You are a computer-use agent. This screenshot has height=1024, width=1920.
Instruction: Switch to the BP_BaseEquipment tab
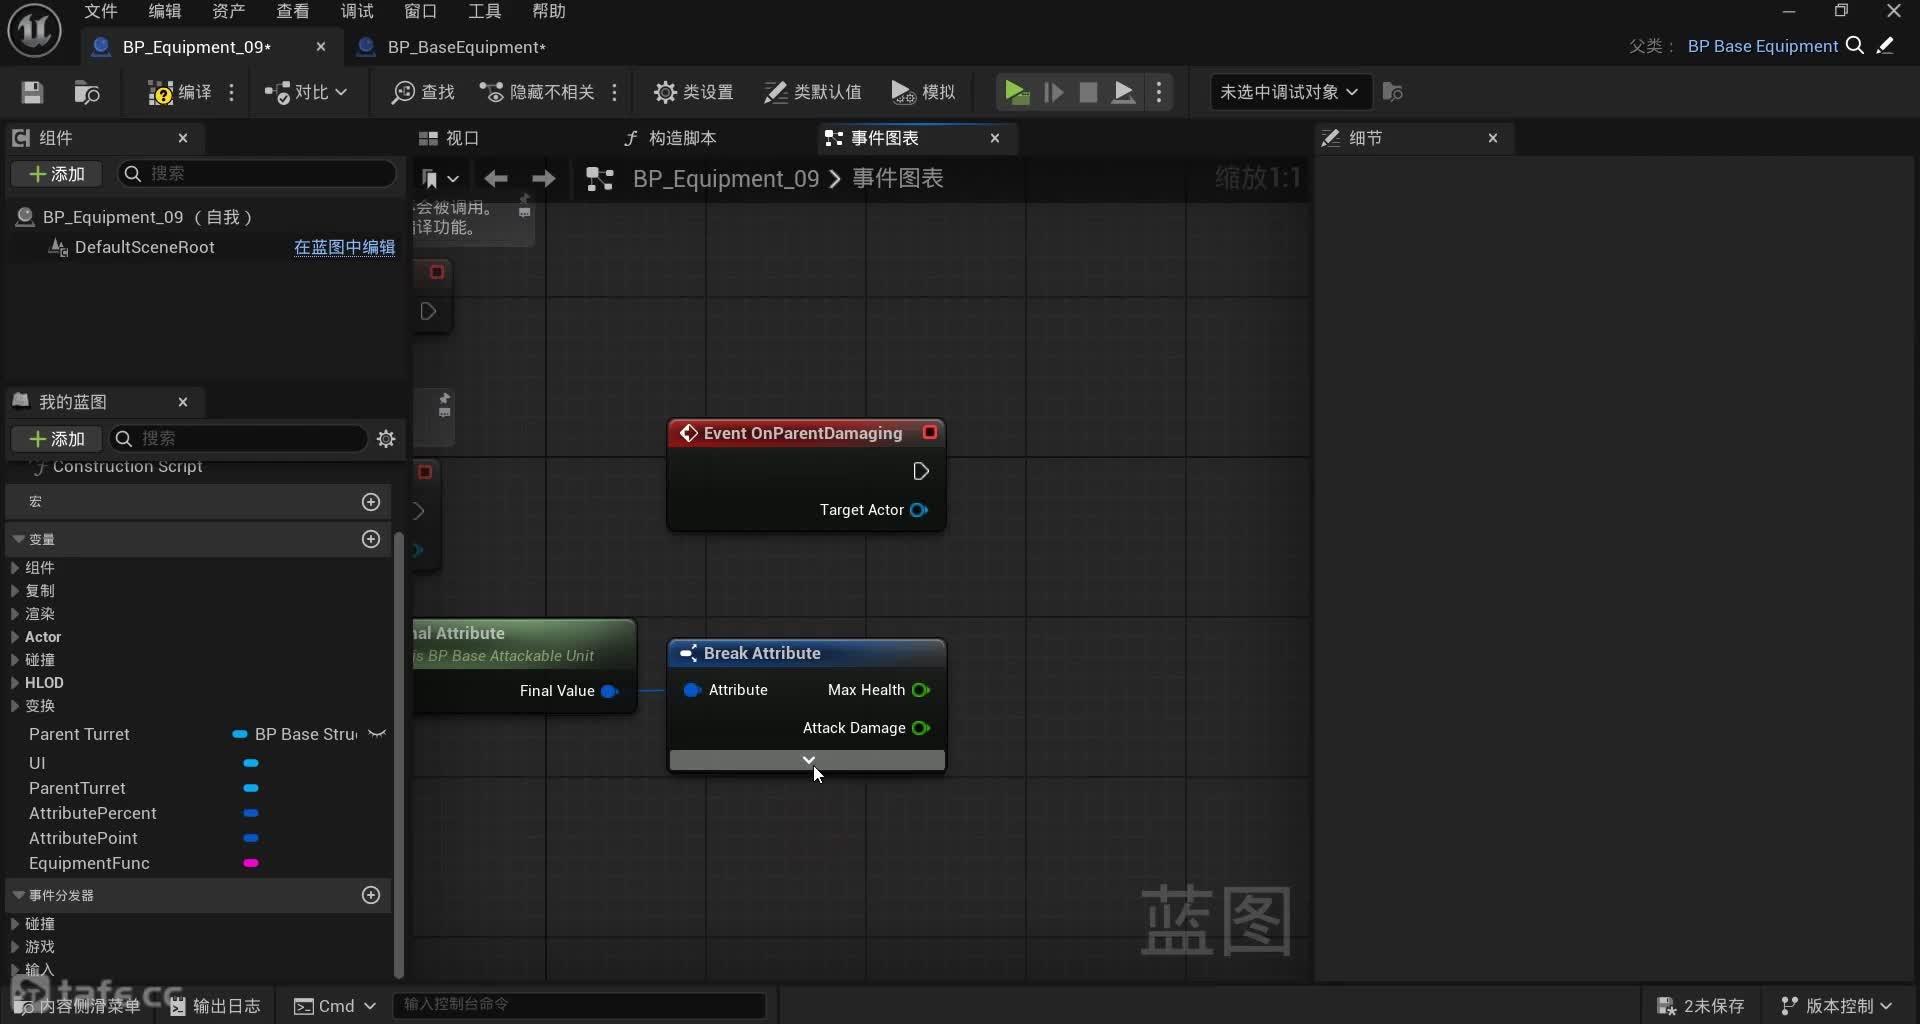(466, 47)
